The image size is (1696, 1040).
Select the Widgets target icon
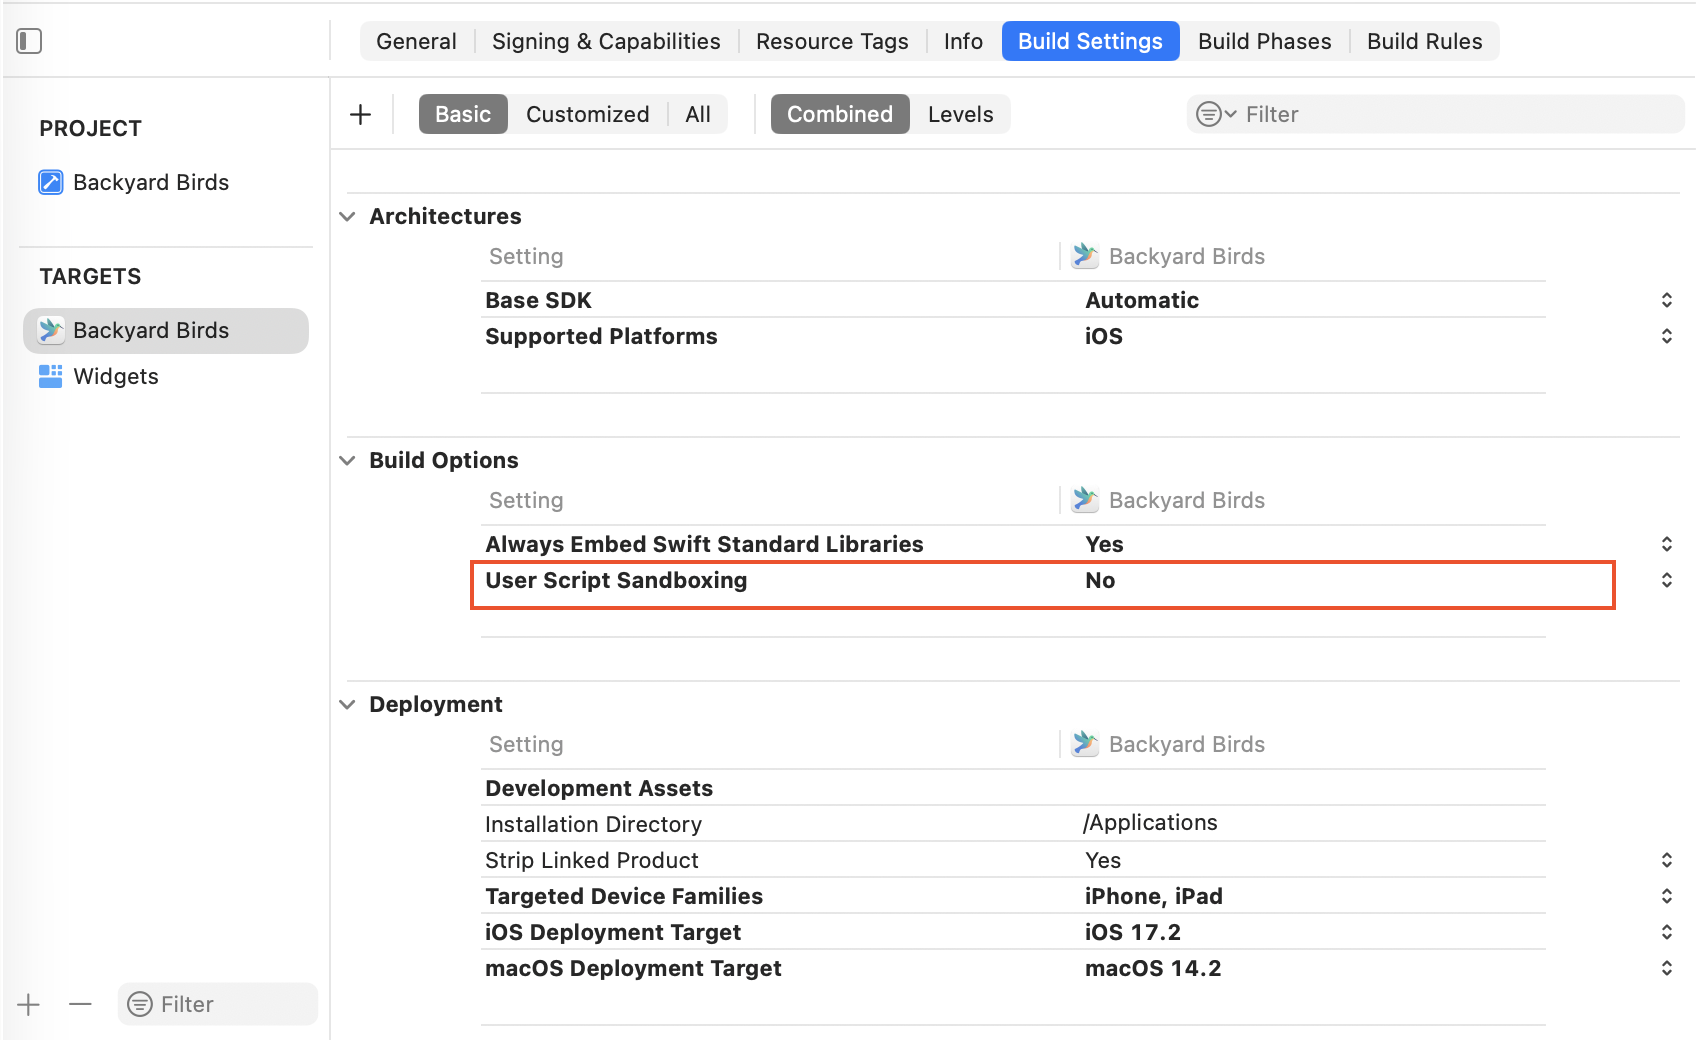click(x=51, y=376)
